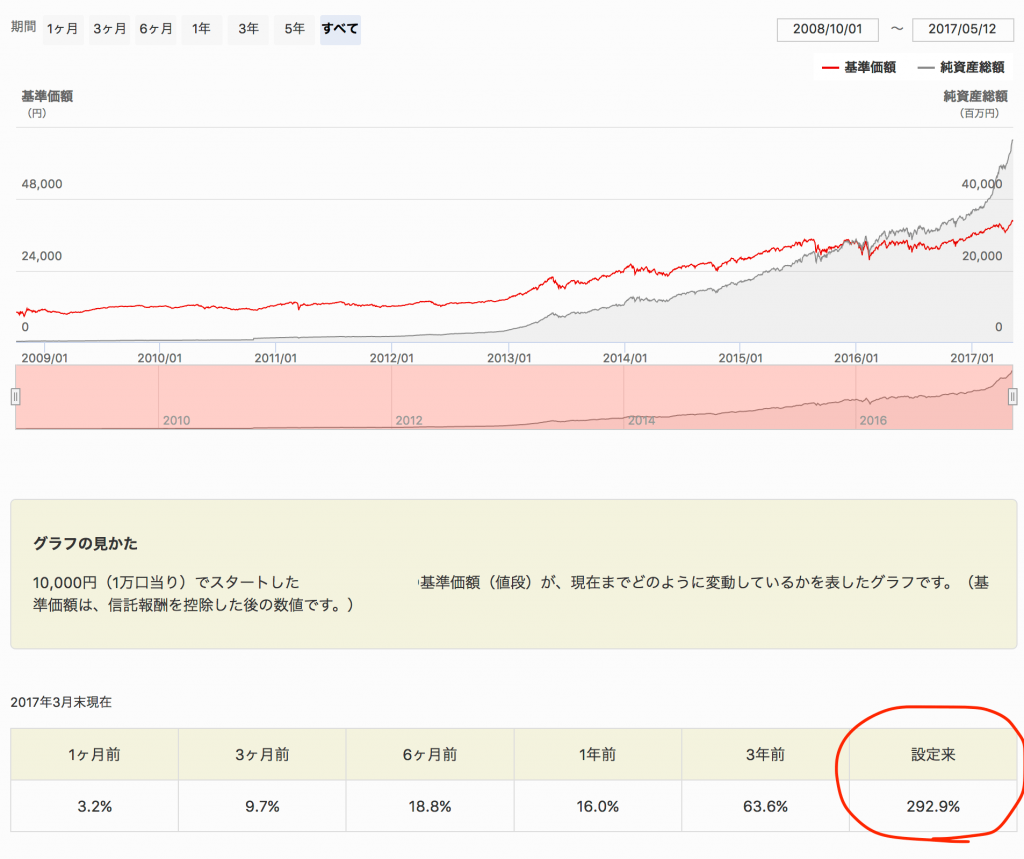1024x859 pixels.
Task: Click the 20,000 right axis value
Action: pyautogui.click(x=982, y=256)
